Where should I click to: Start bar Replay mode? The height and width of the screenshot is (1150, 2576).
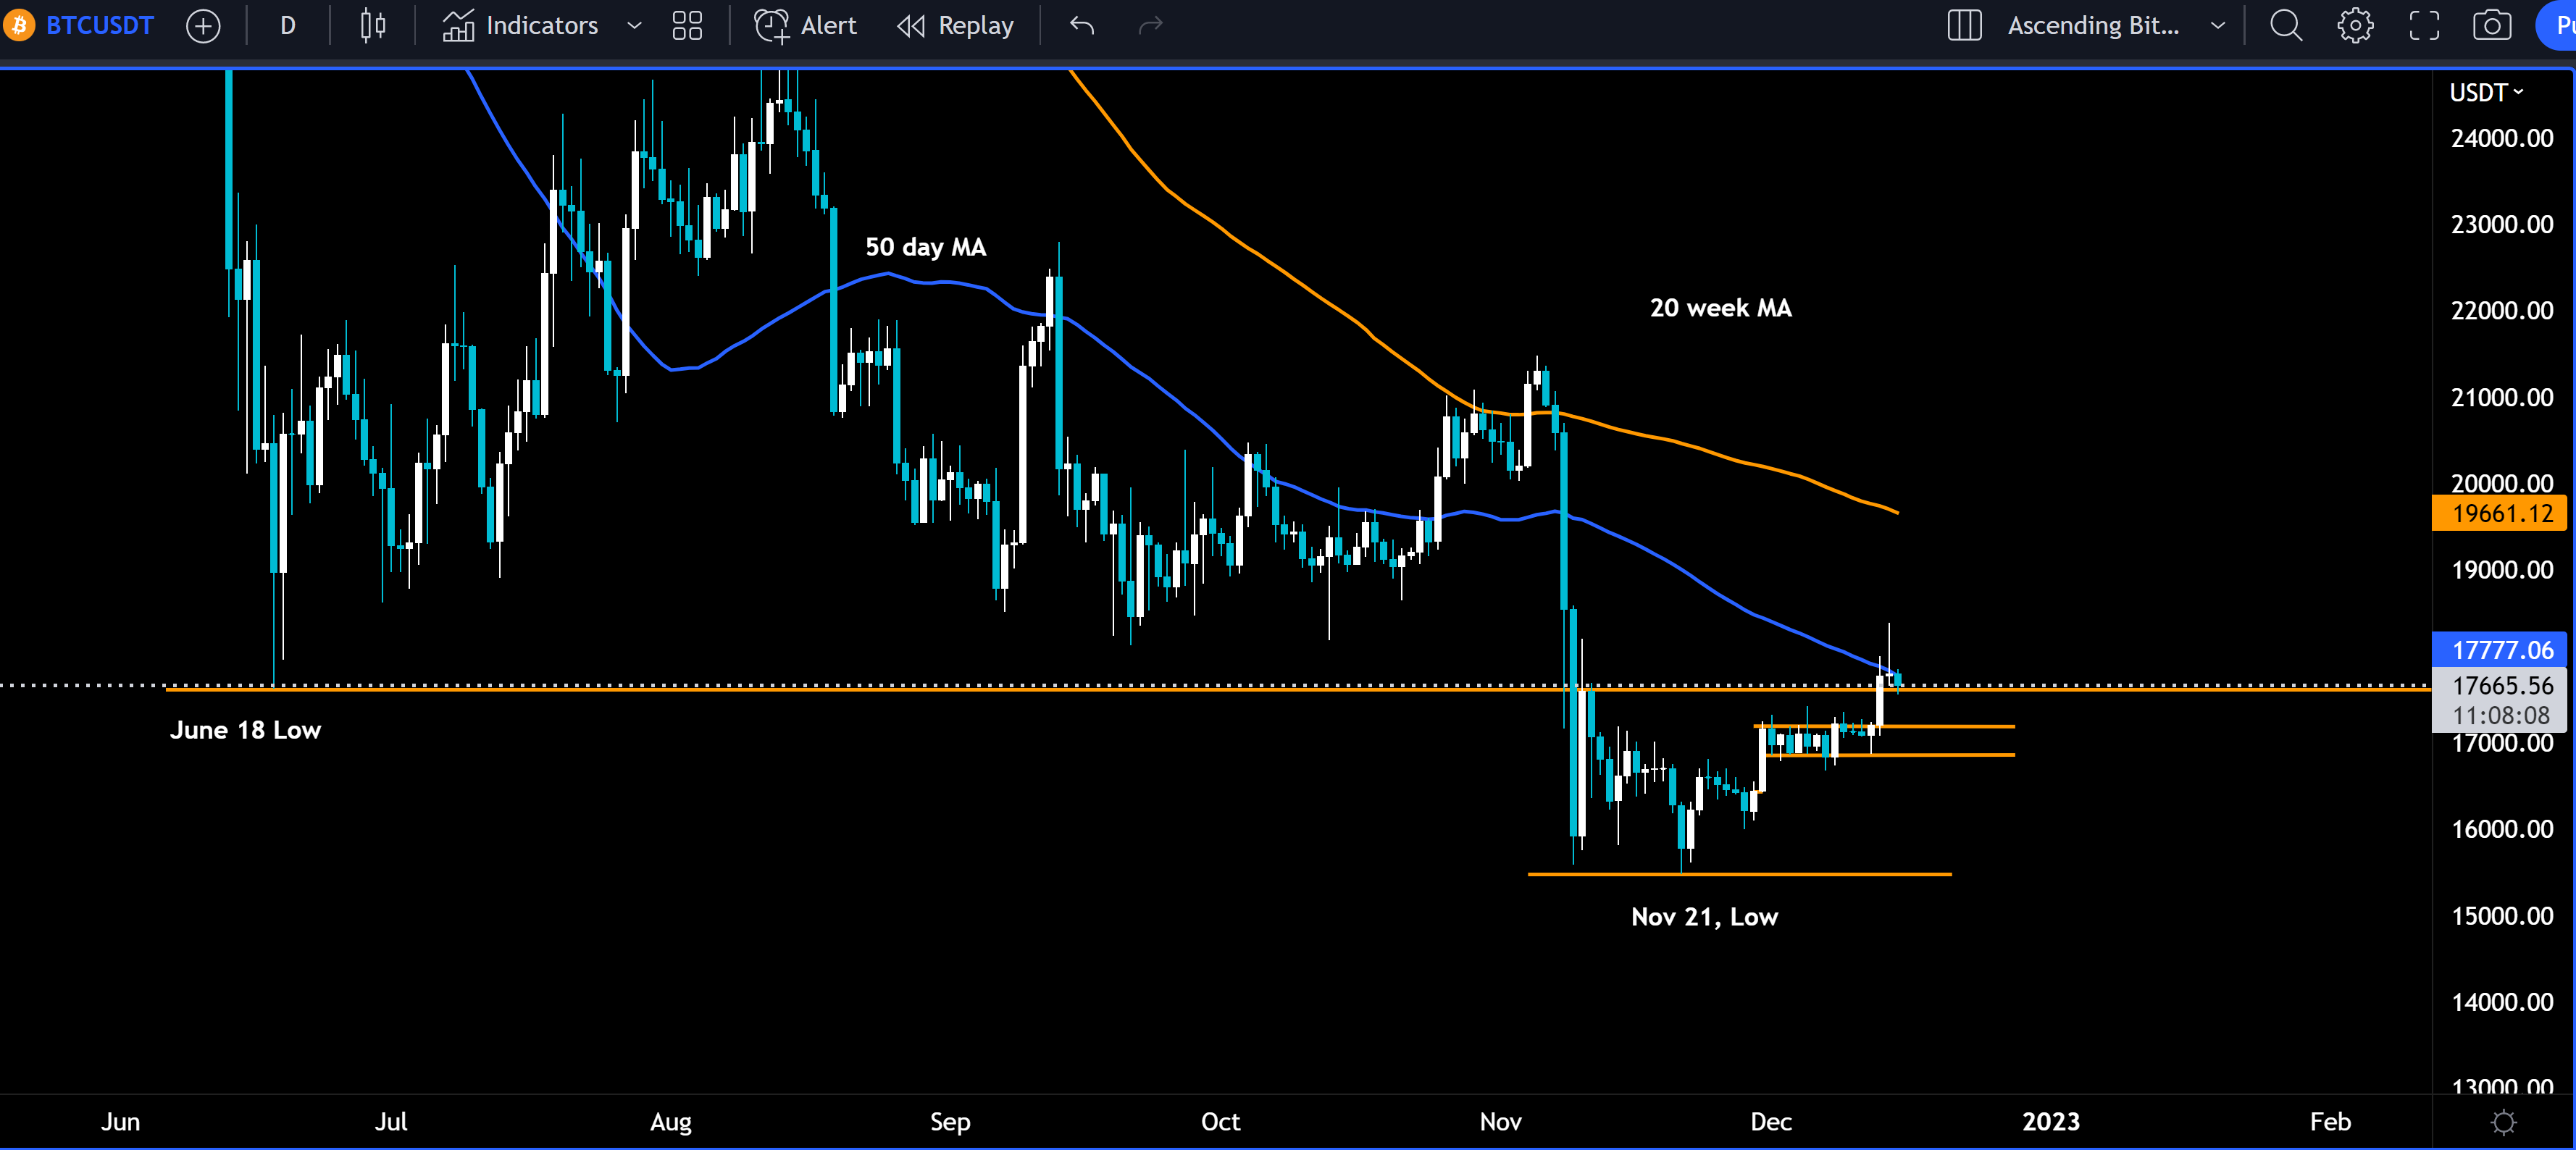pos(955,26)
